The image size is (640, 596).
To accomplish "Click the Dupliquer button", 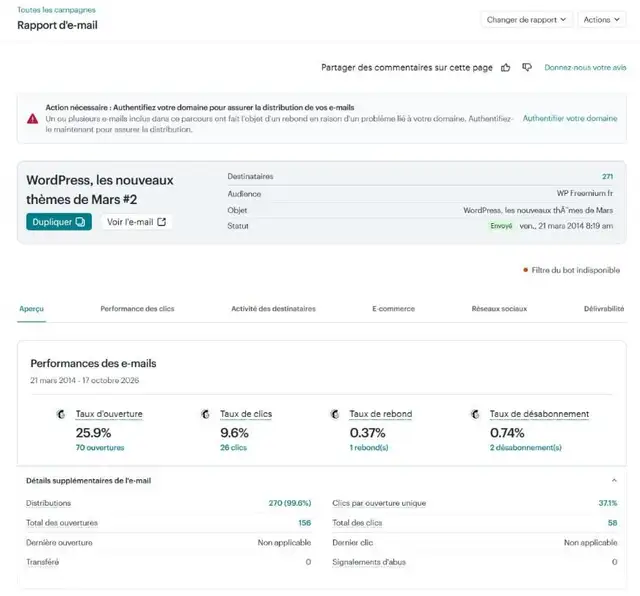I will coord(59,222).
